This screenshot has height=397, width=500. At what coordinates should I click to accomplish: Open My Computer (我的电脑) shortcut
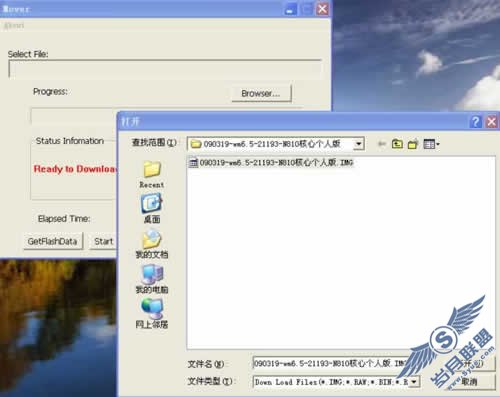click(x=152, y=279)
